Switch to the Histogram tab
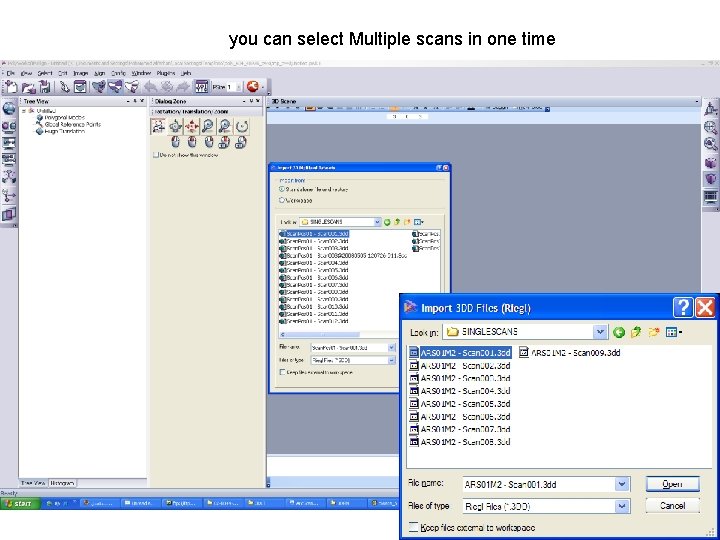This screenshot has width=720, height=540. (x=62, y=483)
